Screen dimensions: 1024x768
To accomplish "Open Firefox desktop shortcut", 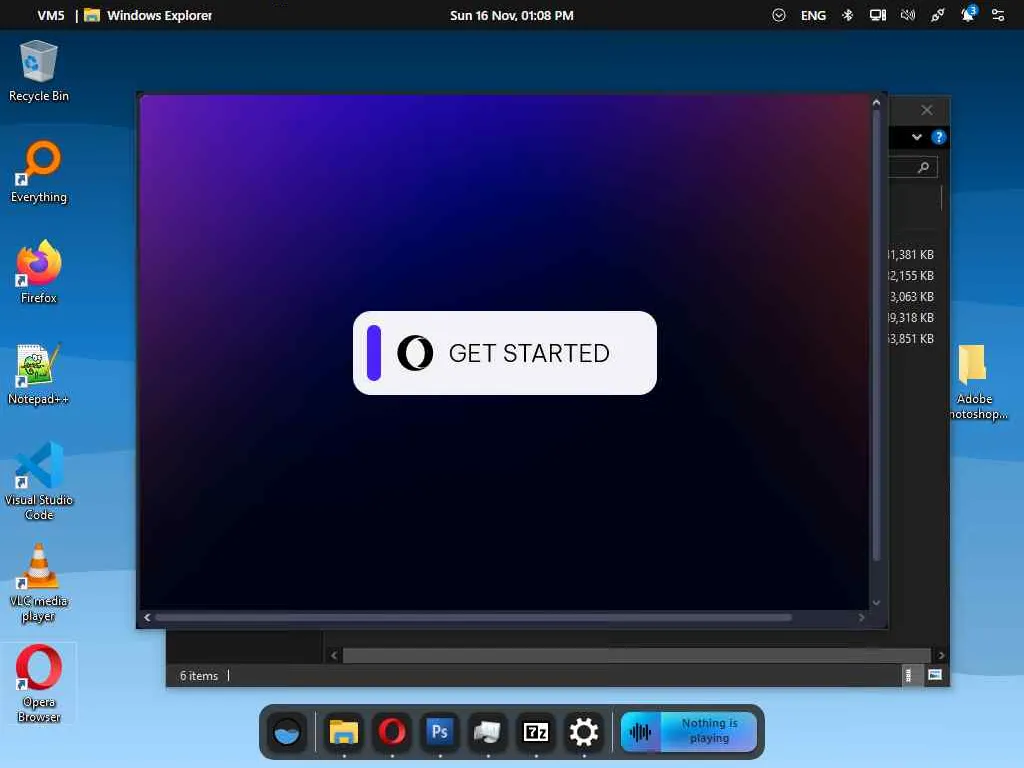I will 39,272.
